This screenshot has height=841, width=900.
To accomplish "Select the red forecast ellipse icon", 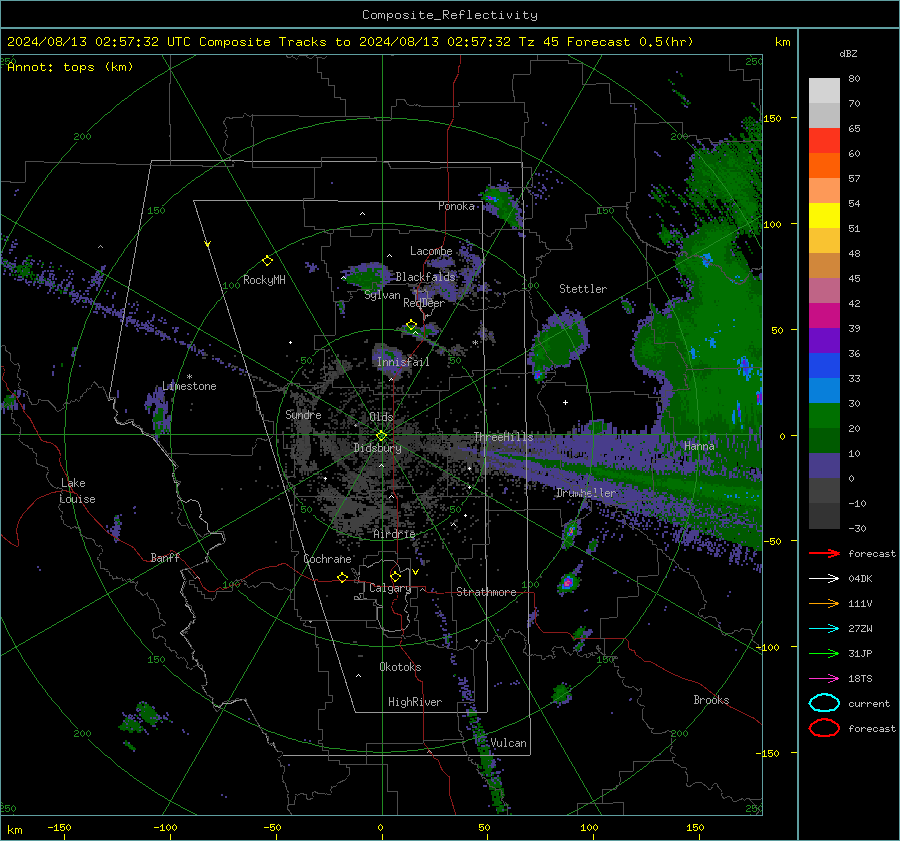I will coord(824,728).
